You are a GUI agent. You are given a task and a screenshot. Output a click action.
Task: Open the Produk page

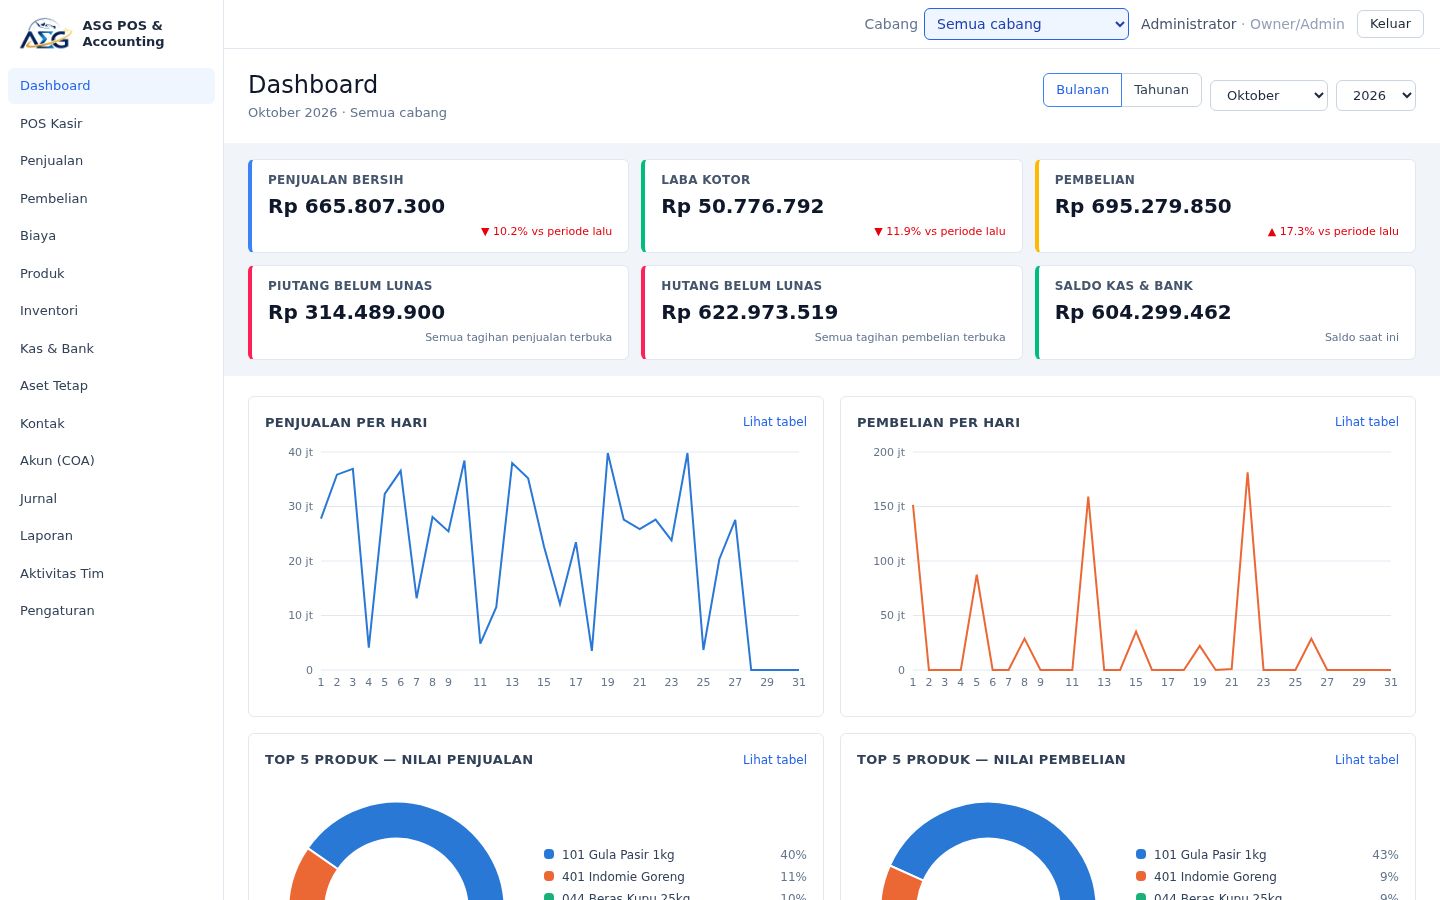pos(111,273)
